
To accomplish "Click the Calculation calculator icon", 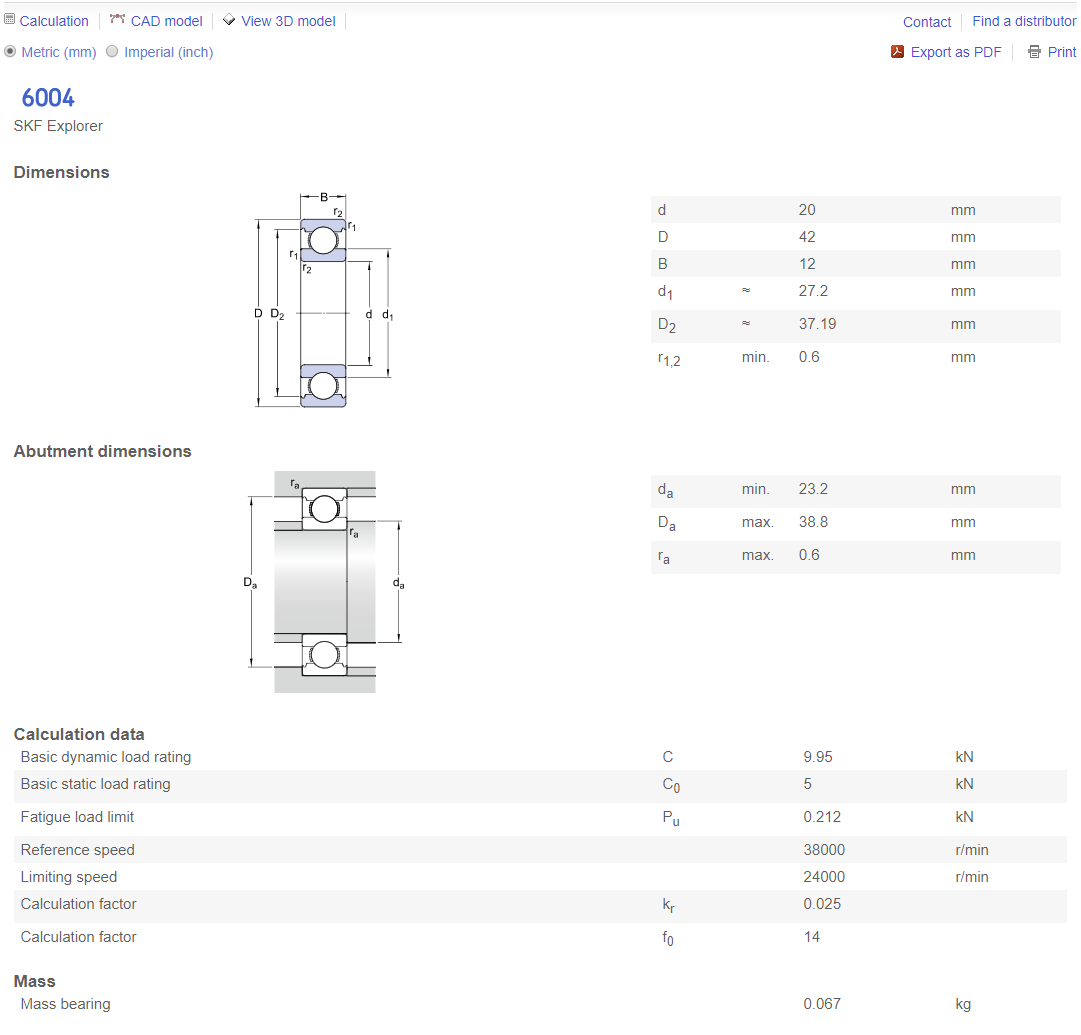I will click(x=9, y=19).
